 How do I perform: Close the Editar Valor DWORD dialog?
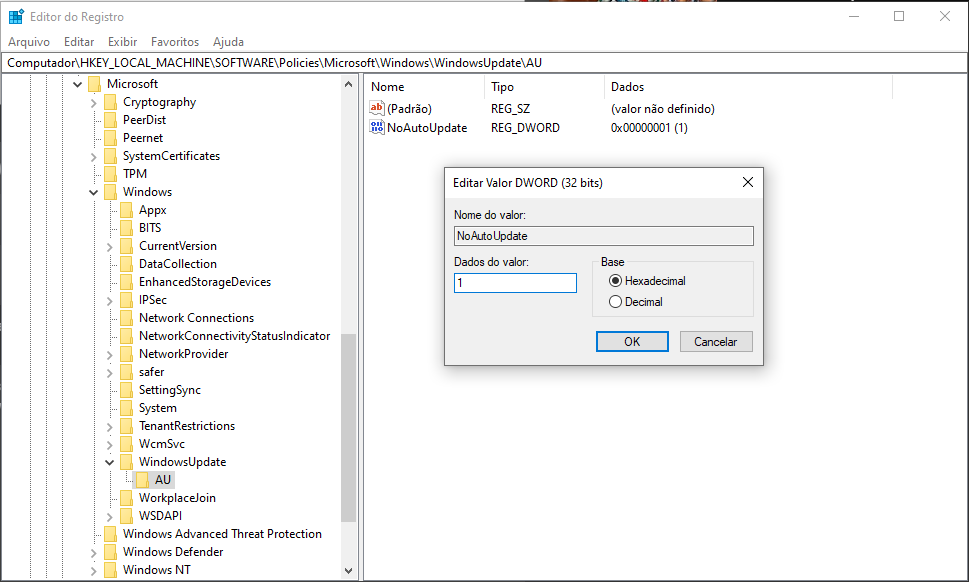[747, 183]
